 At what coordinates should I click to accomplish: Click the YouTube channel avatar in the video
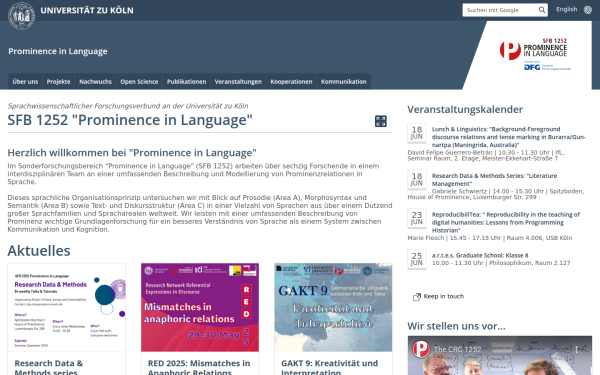click(421, 349)
